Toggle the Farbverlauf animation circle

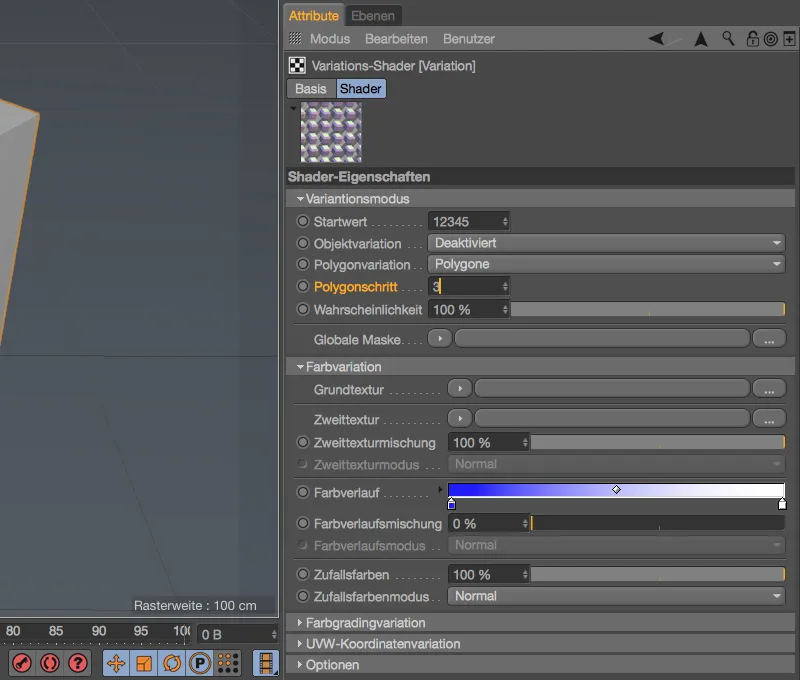click(303, 492)
